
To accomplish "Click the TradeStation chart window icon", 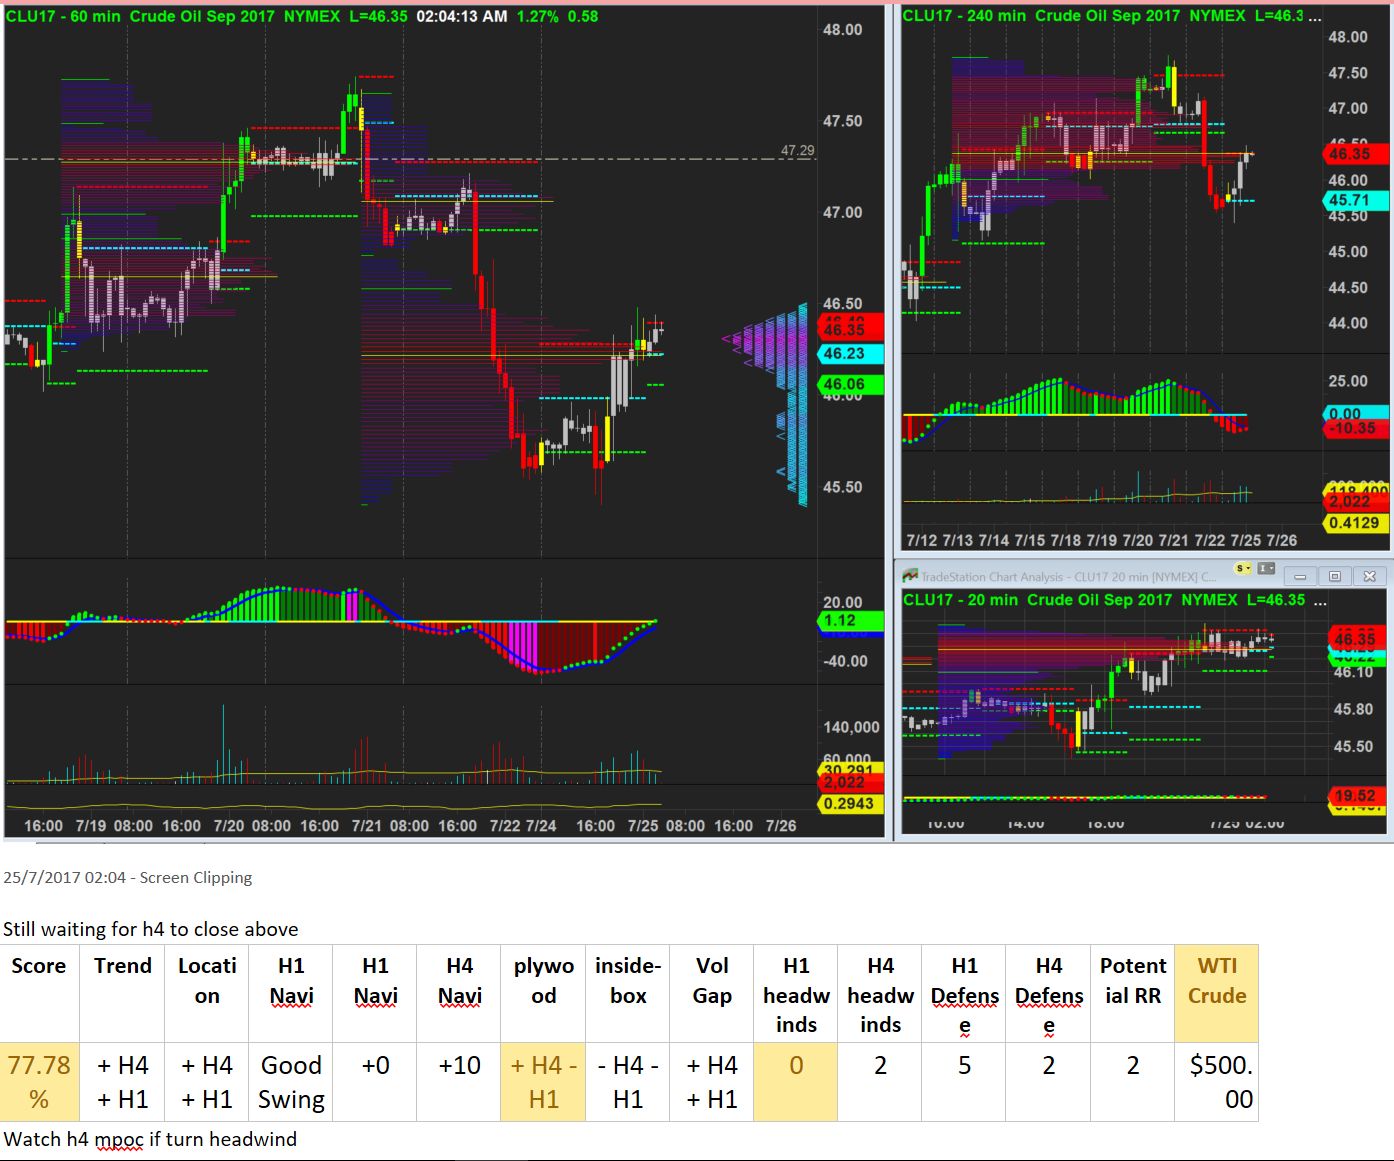I will pyautogui.click(x=910, y=576).
